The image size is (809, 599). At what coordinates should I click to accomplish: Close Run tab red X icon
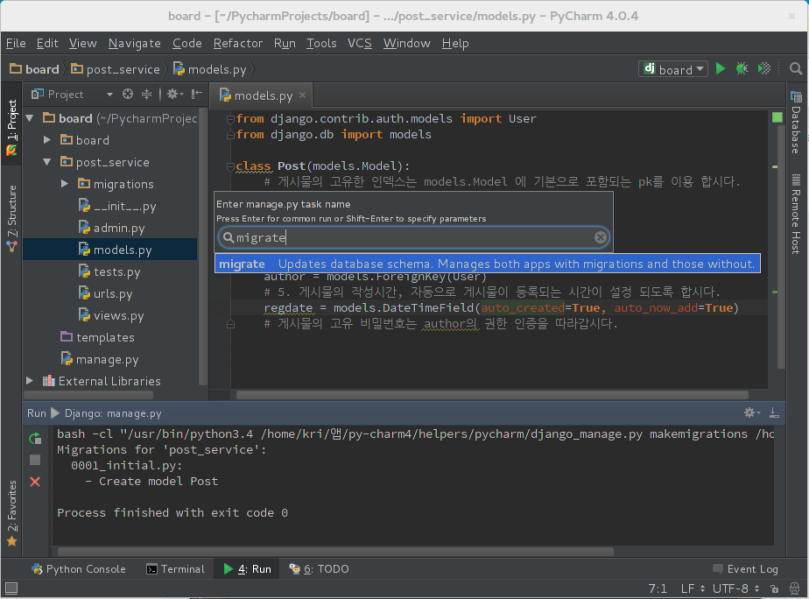tap(35, 482)
